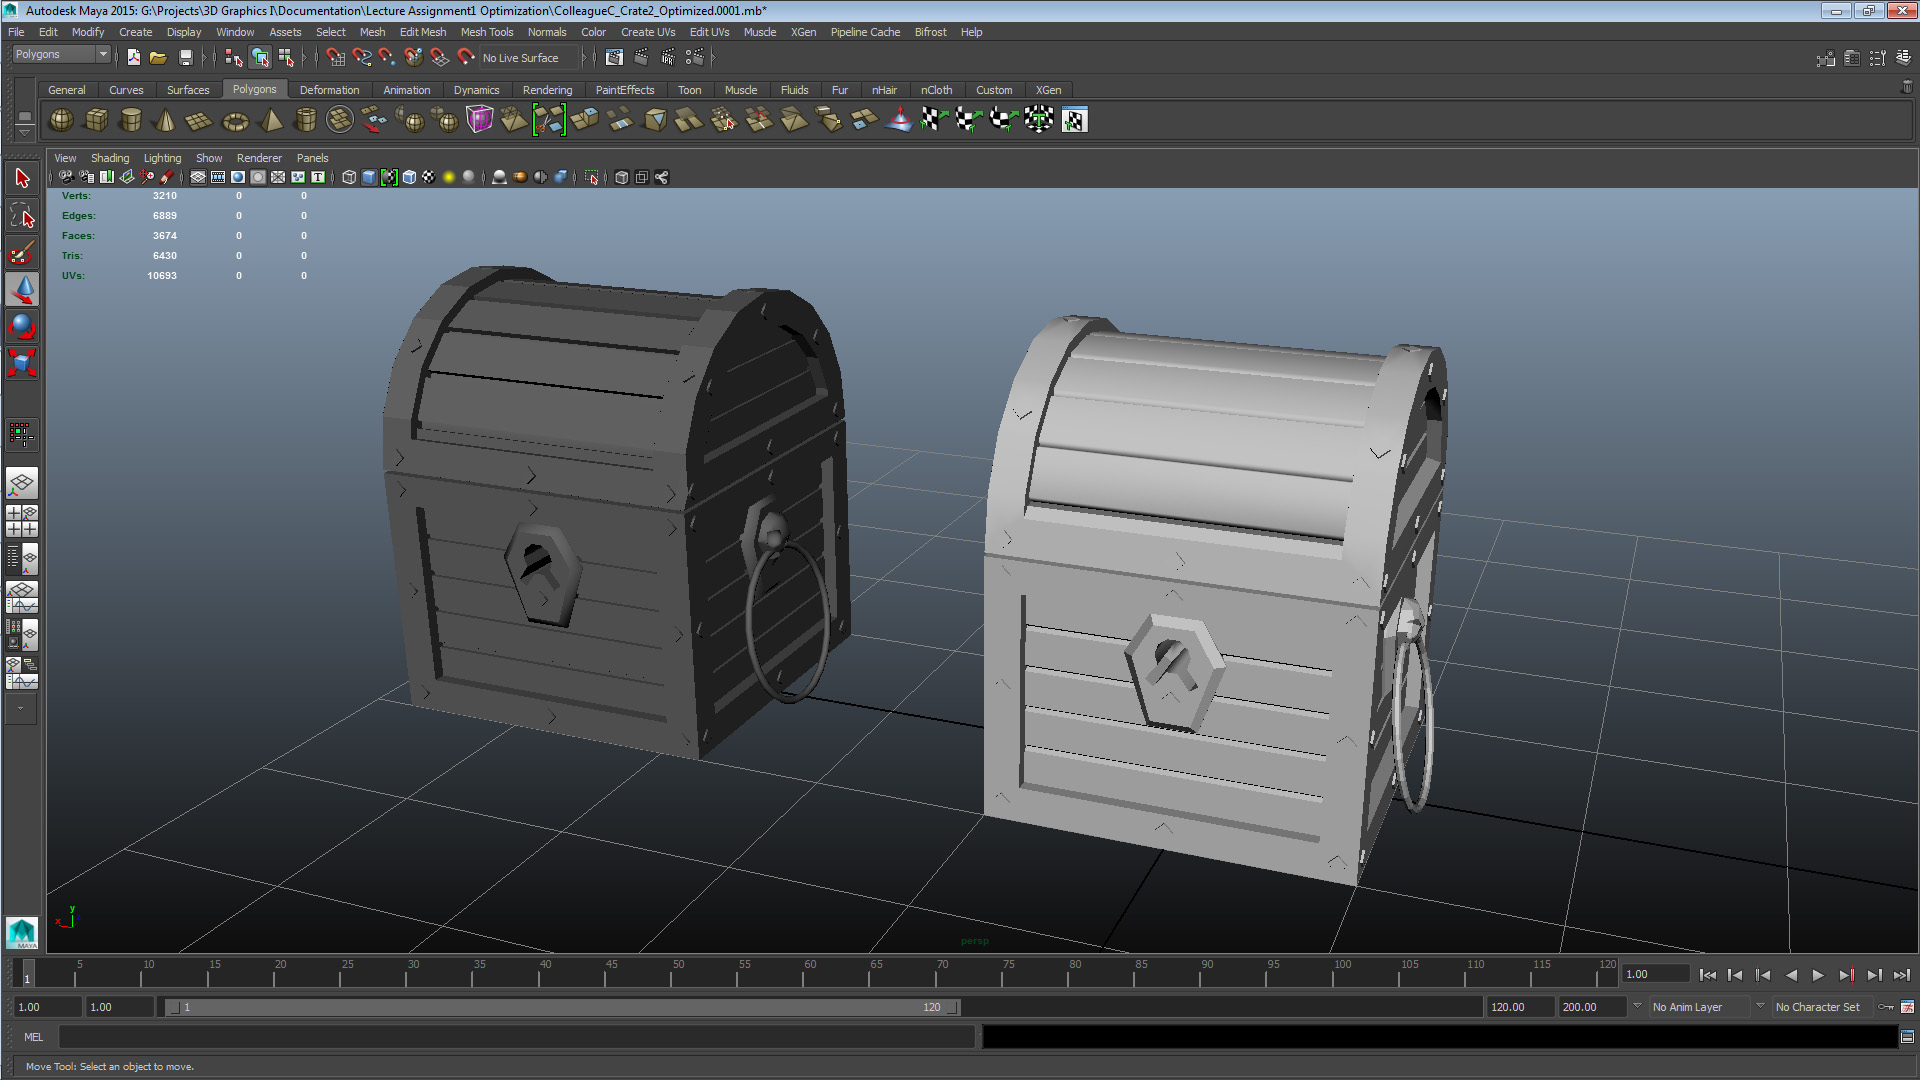
Task: Create a polygon sphere from the shelf
Action: 61,120
